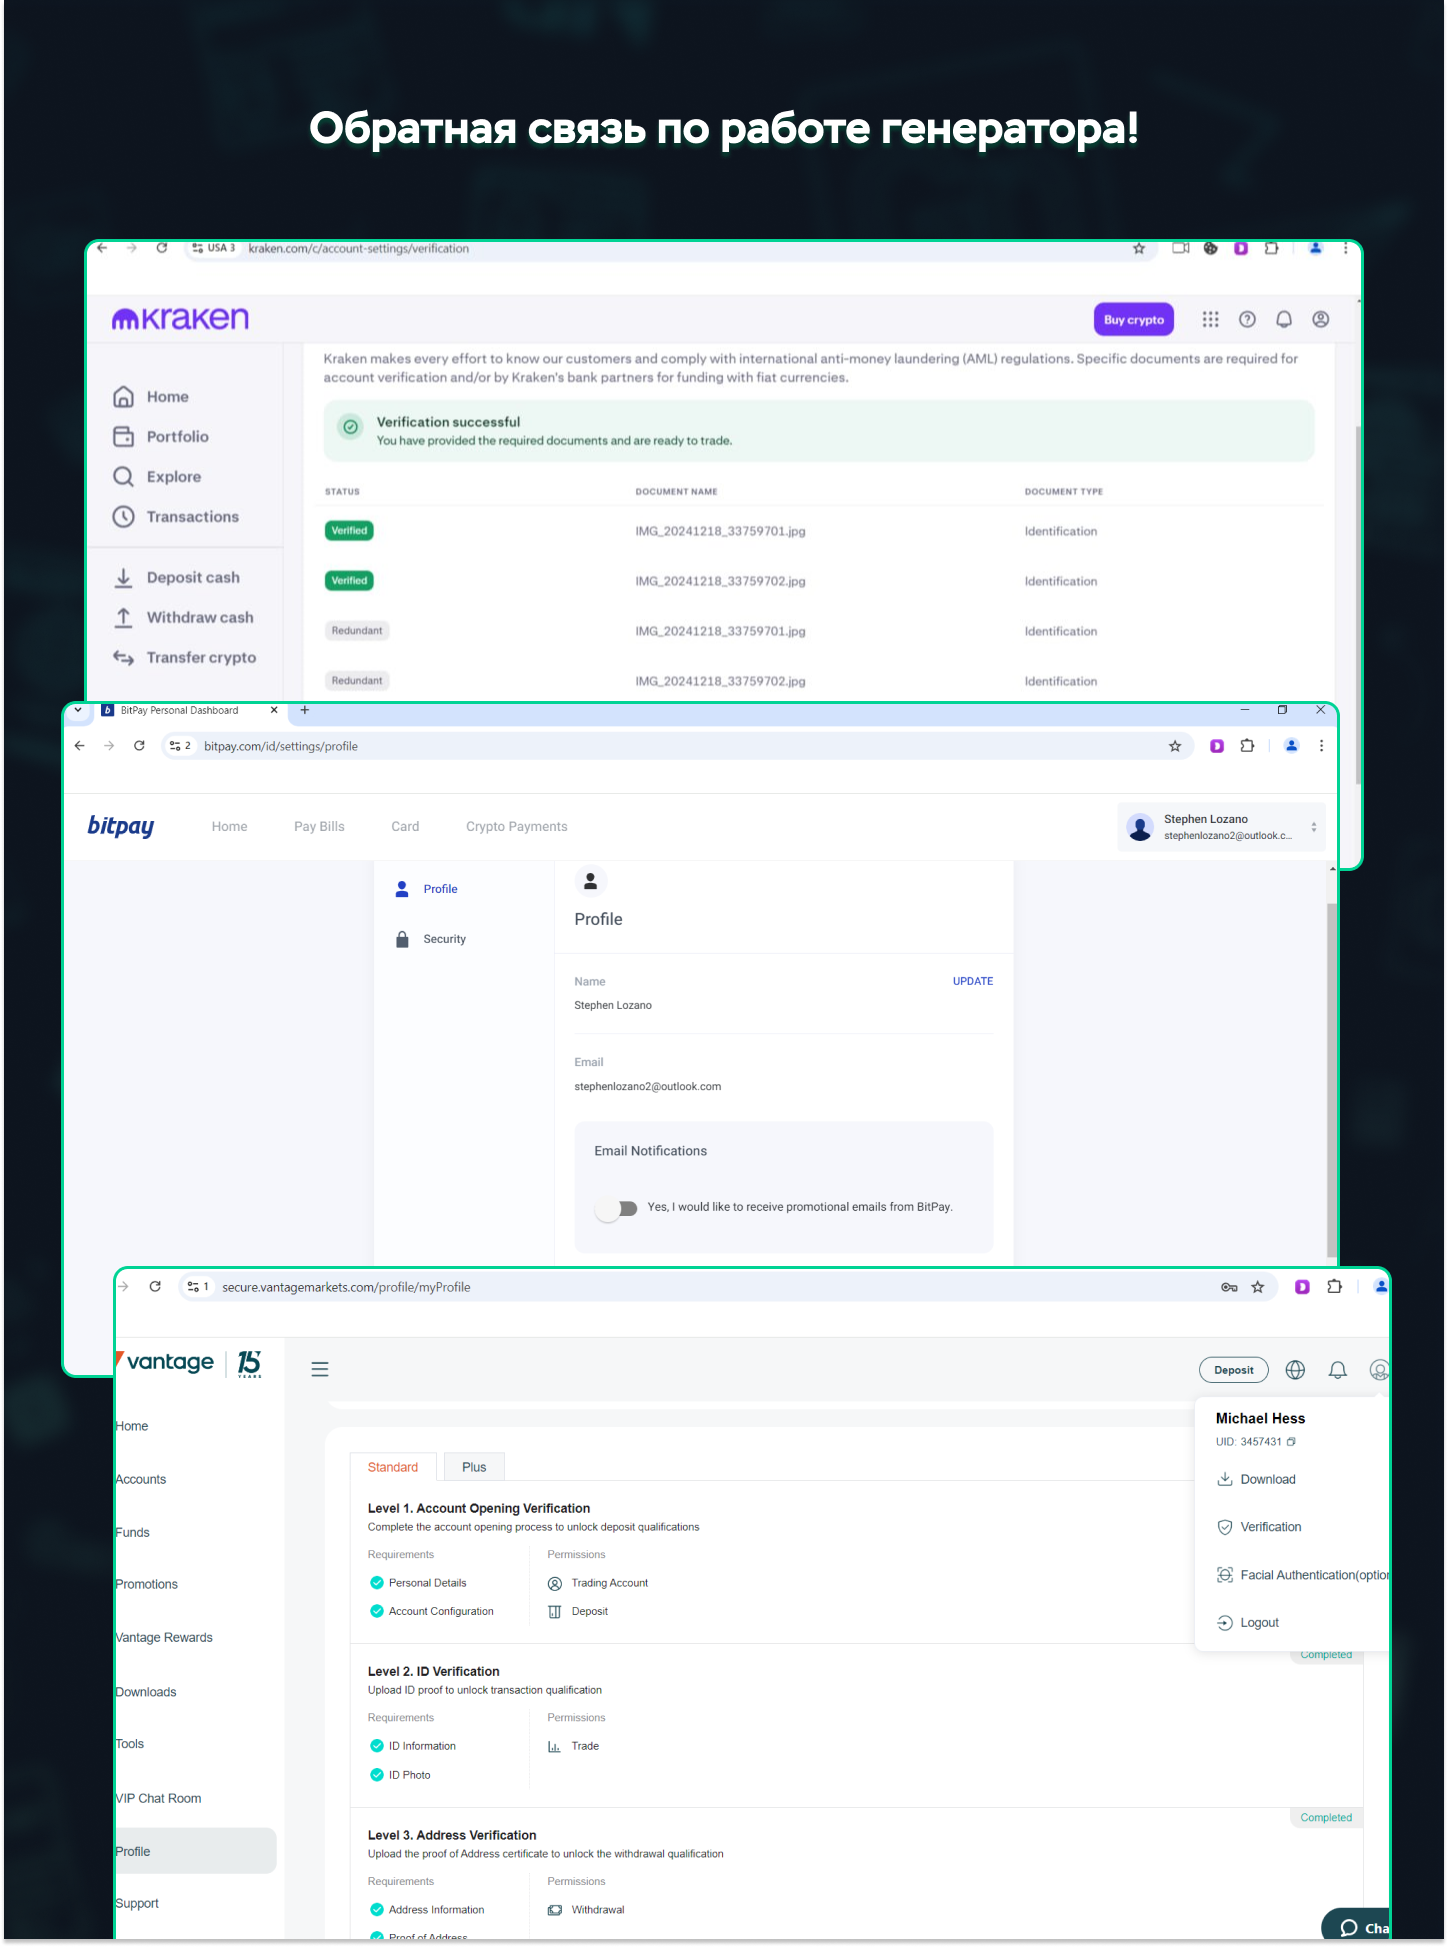Image resolution: width=1448 pixels, height=1947 pixels.
Task: Click Deposit button in Vantage header
Action: coord(1234,1371)
